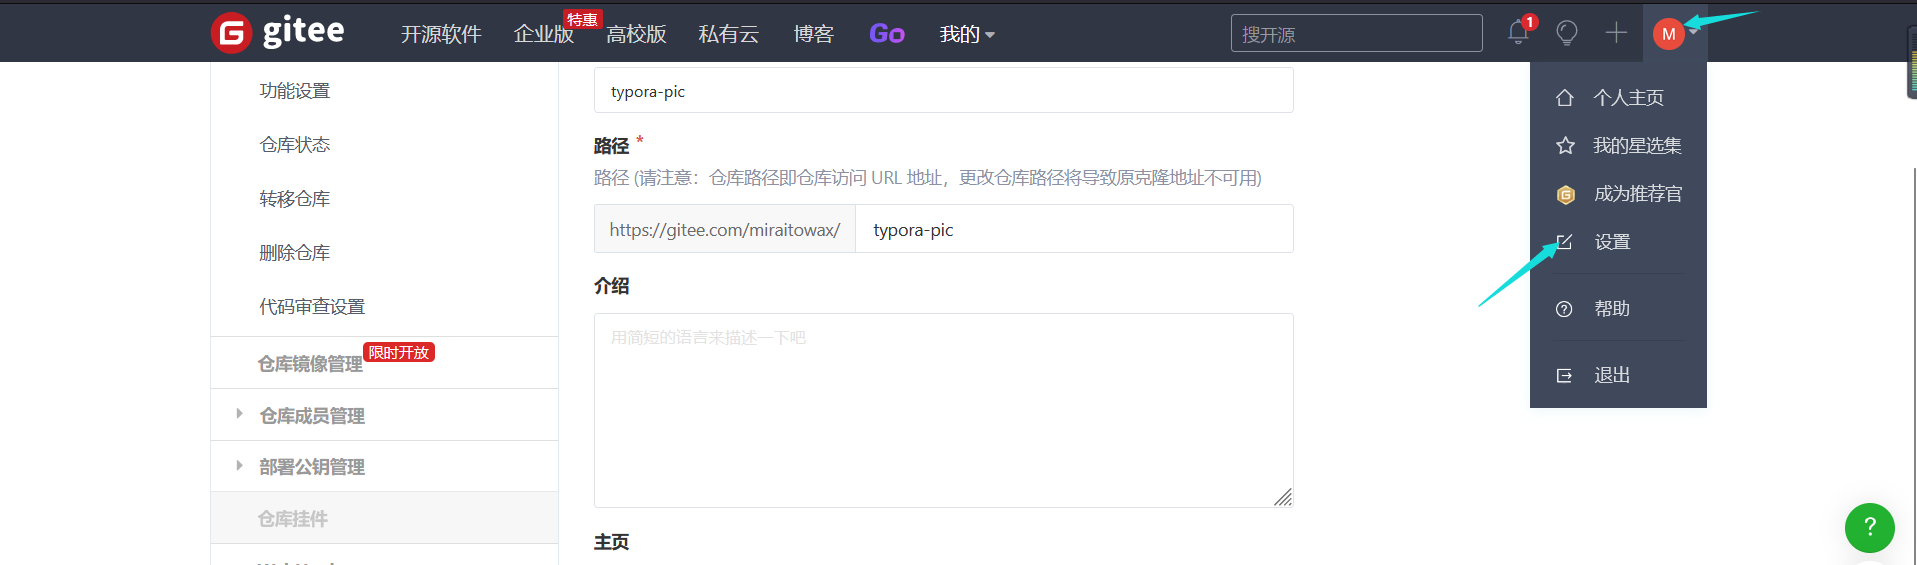The width and height of the screenshot is (1917, 565).
Task: Click the hexagon badge icon beside 成为推荐官
Action: tap(1565, 194)
